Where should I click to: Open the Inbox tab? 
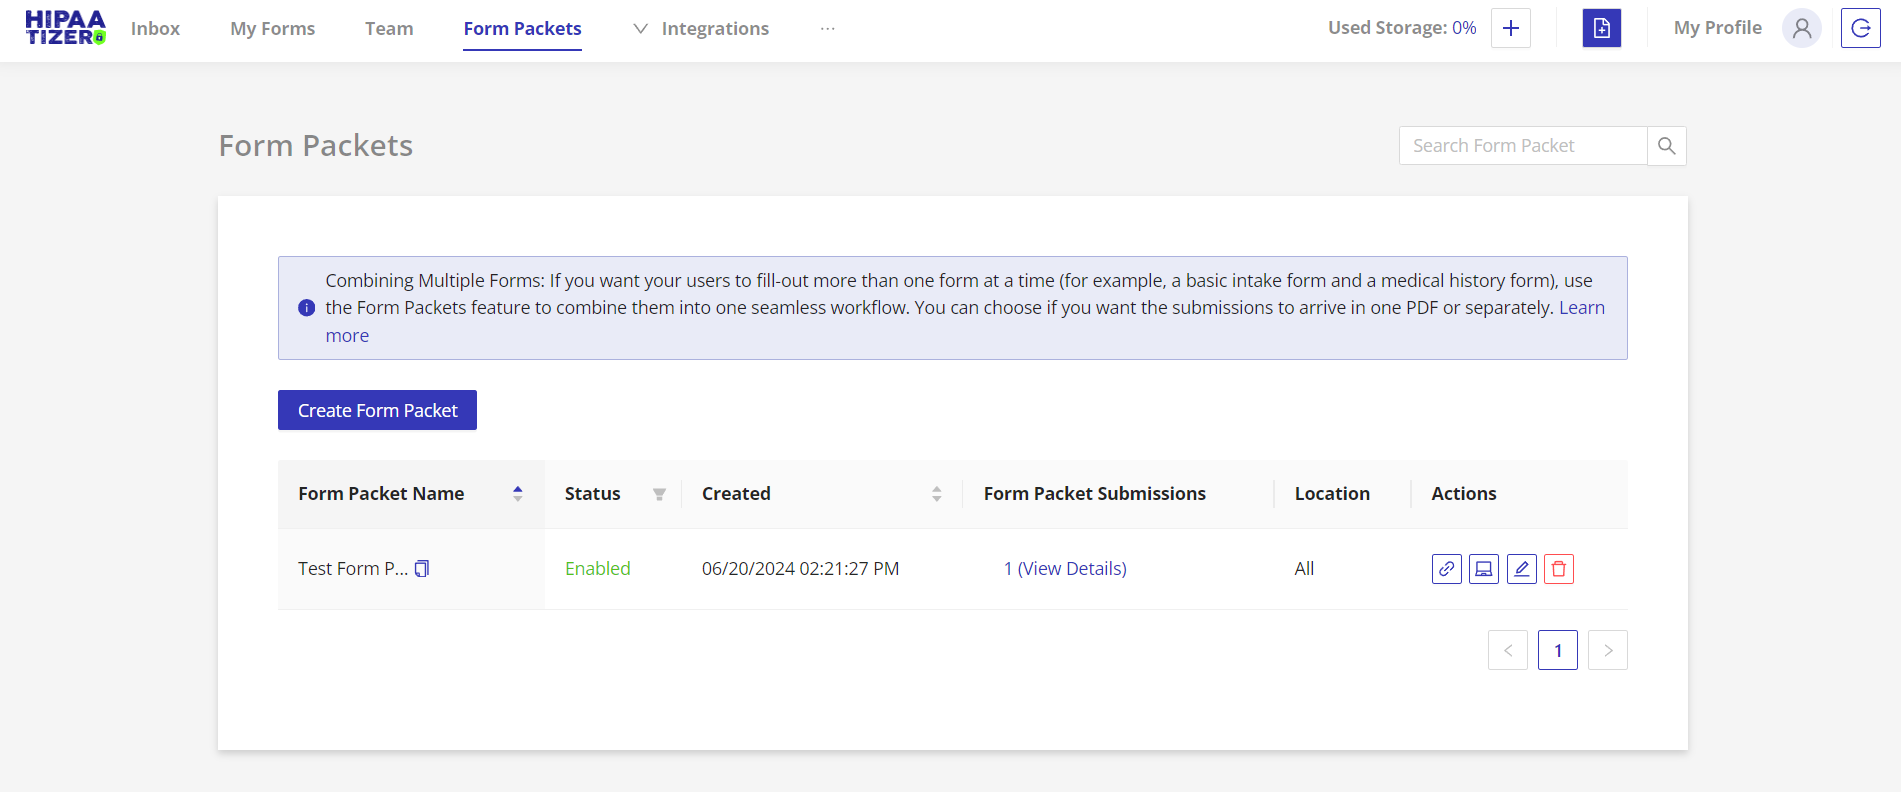[155, 29]
